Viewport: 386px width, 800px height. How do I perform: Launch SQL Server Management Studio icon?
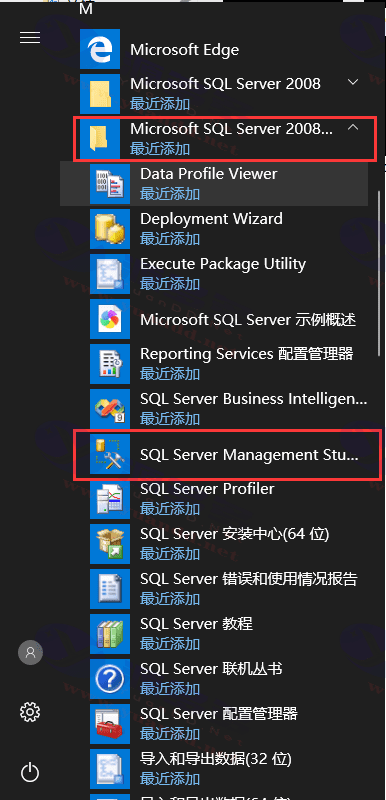point(110,454)
